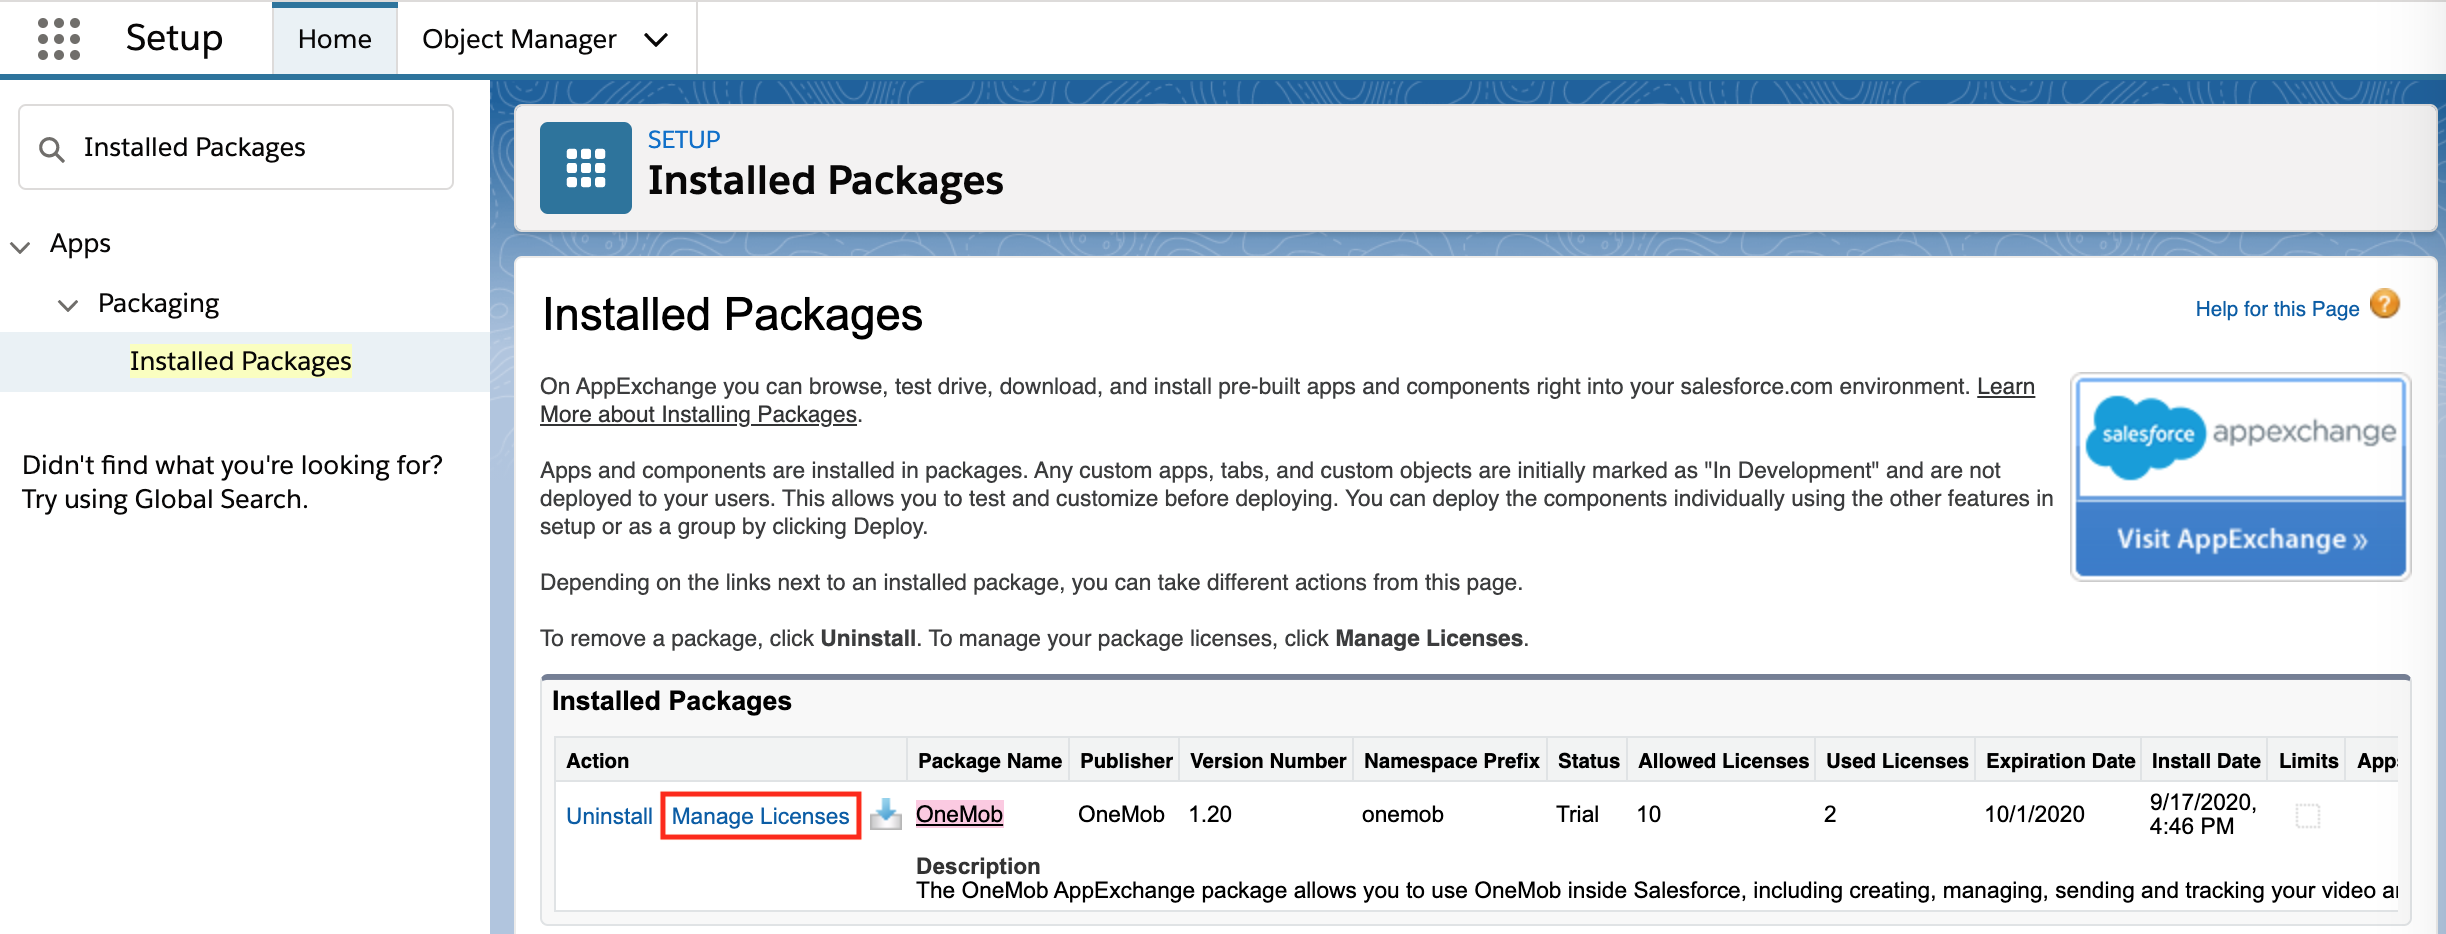The height and width of the screenshot is (934, 2446).
Task: Click the SETUP breadcrumb label
Action: point(684,139)
